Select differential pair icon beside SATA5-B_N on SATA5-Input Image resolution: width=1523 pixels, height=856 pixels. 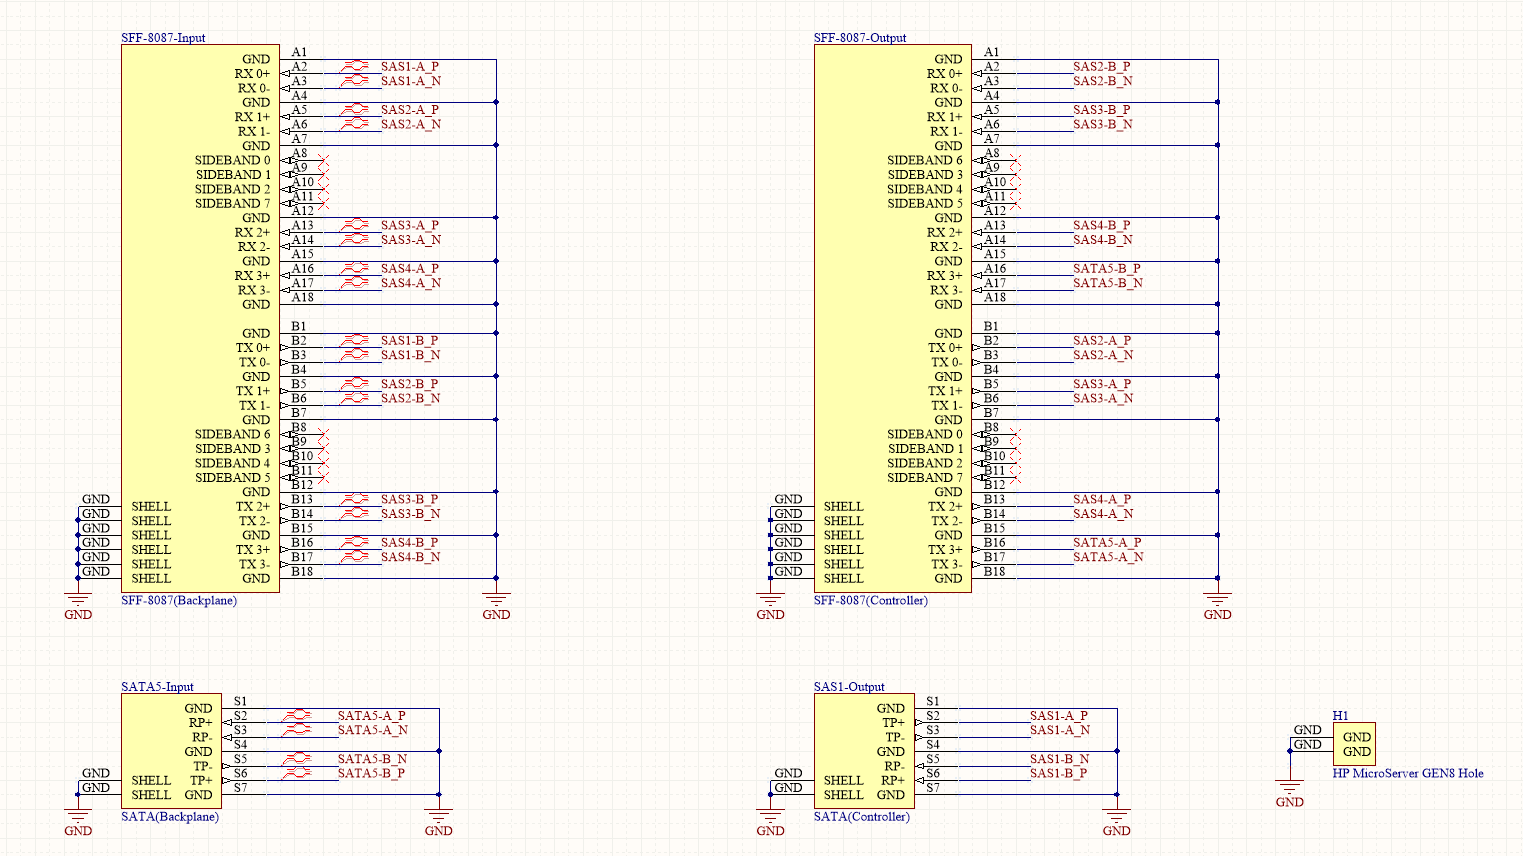coord(296,758)
